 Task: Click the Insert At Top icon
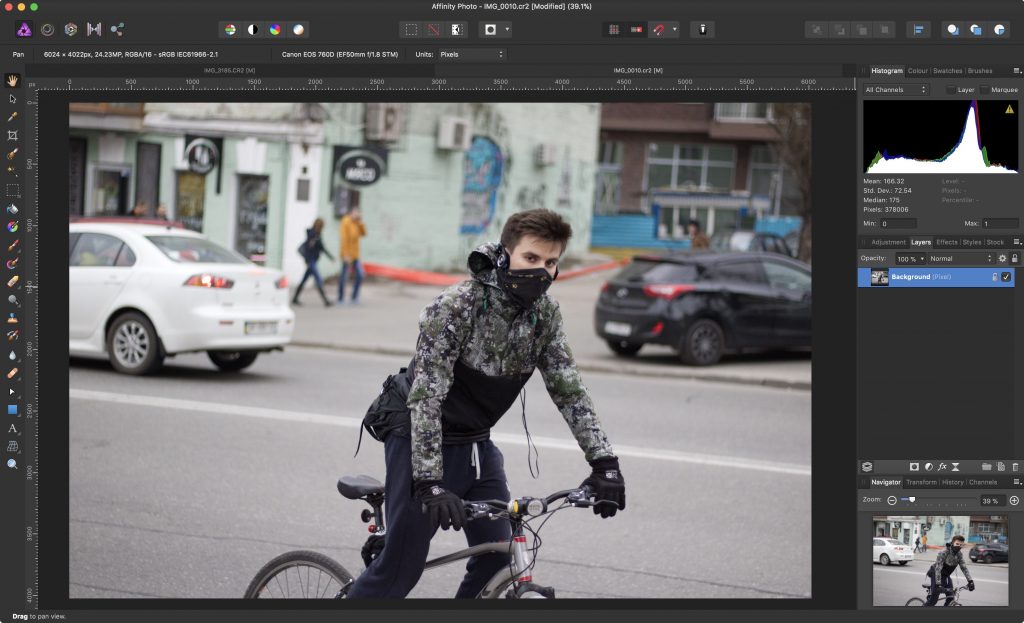point(976,29)
